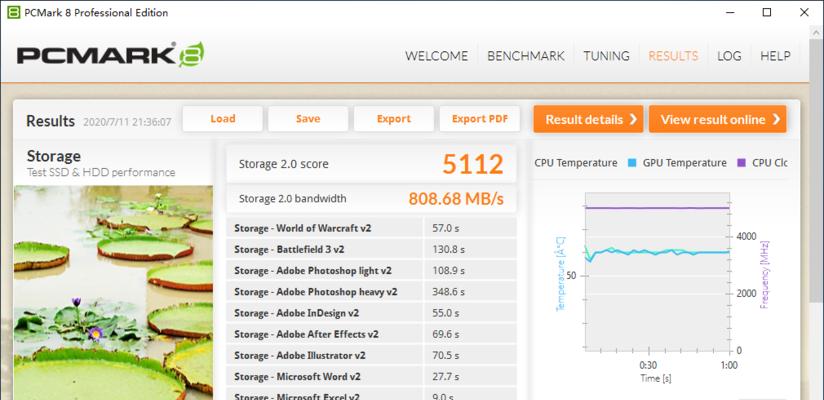Click the blue GPU Temperature legend swatch
Viewport: 824px width, 400px height.
[632, 163]
